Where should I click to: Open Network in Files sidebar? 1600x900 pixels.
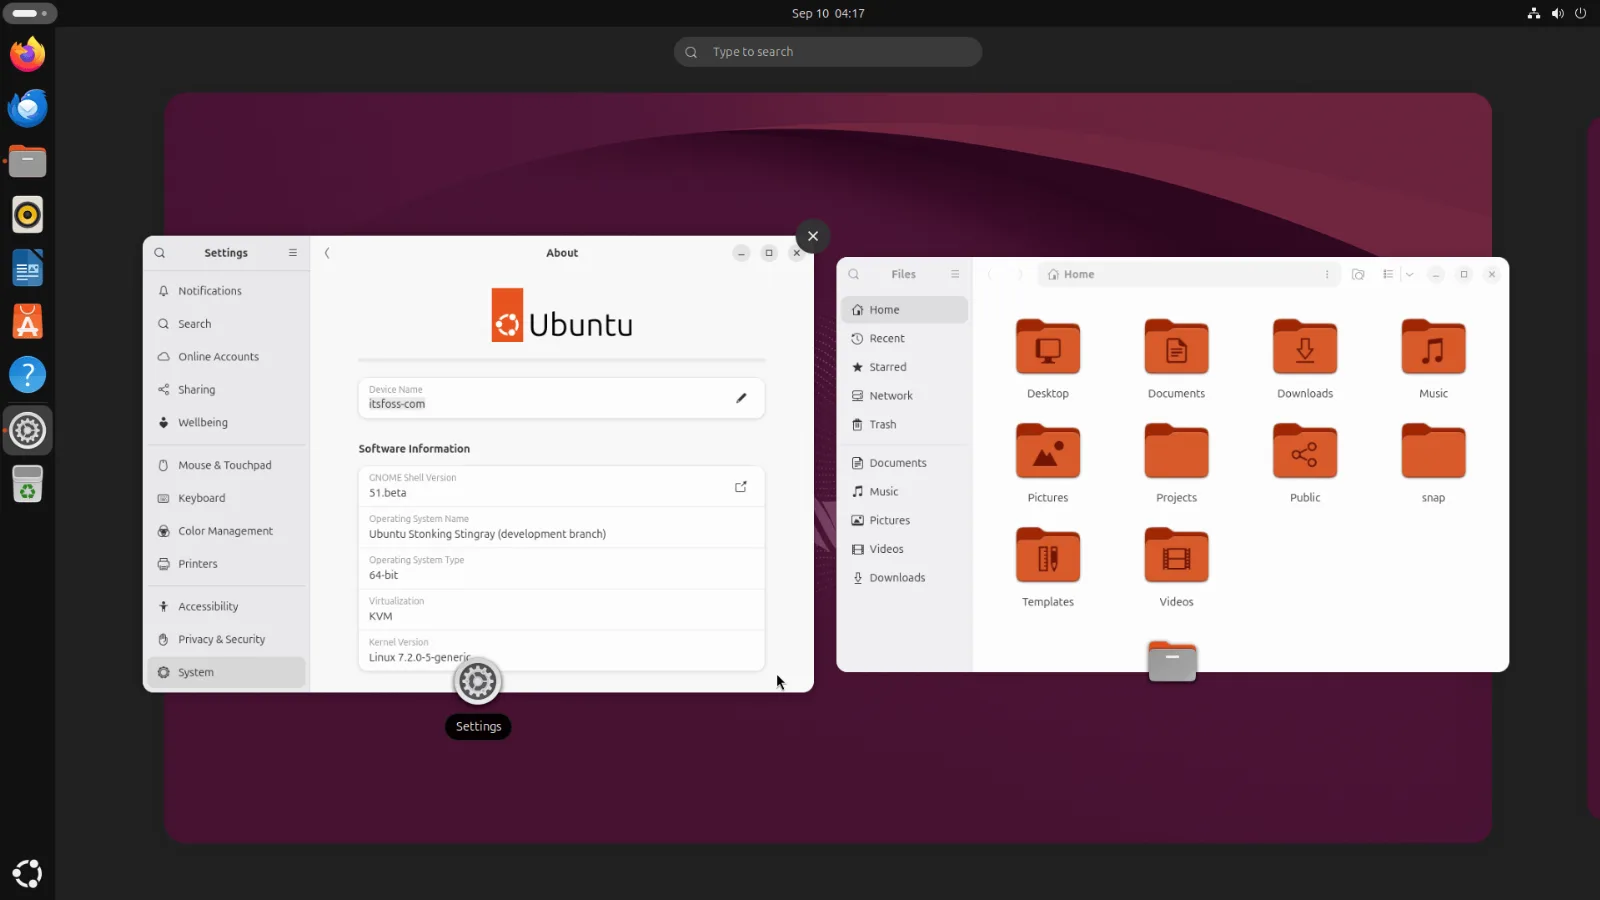pos(905,396)
